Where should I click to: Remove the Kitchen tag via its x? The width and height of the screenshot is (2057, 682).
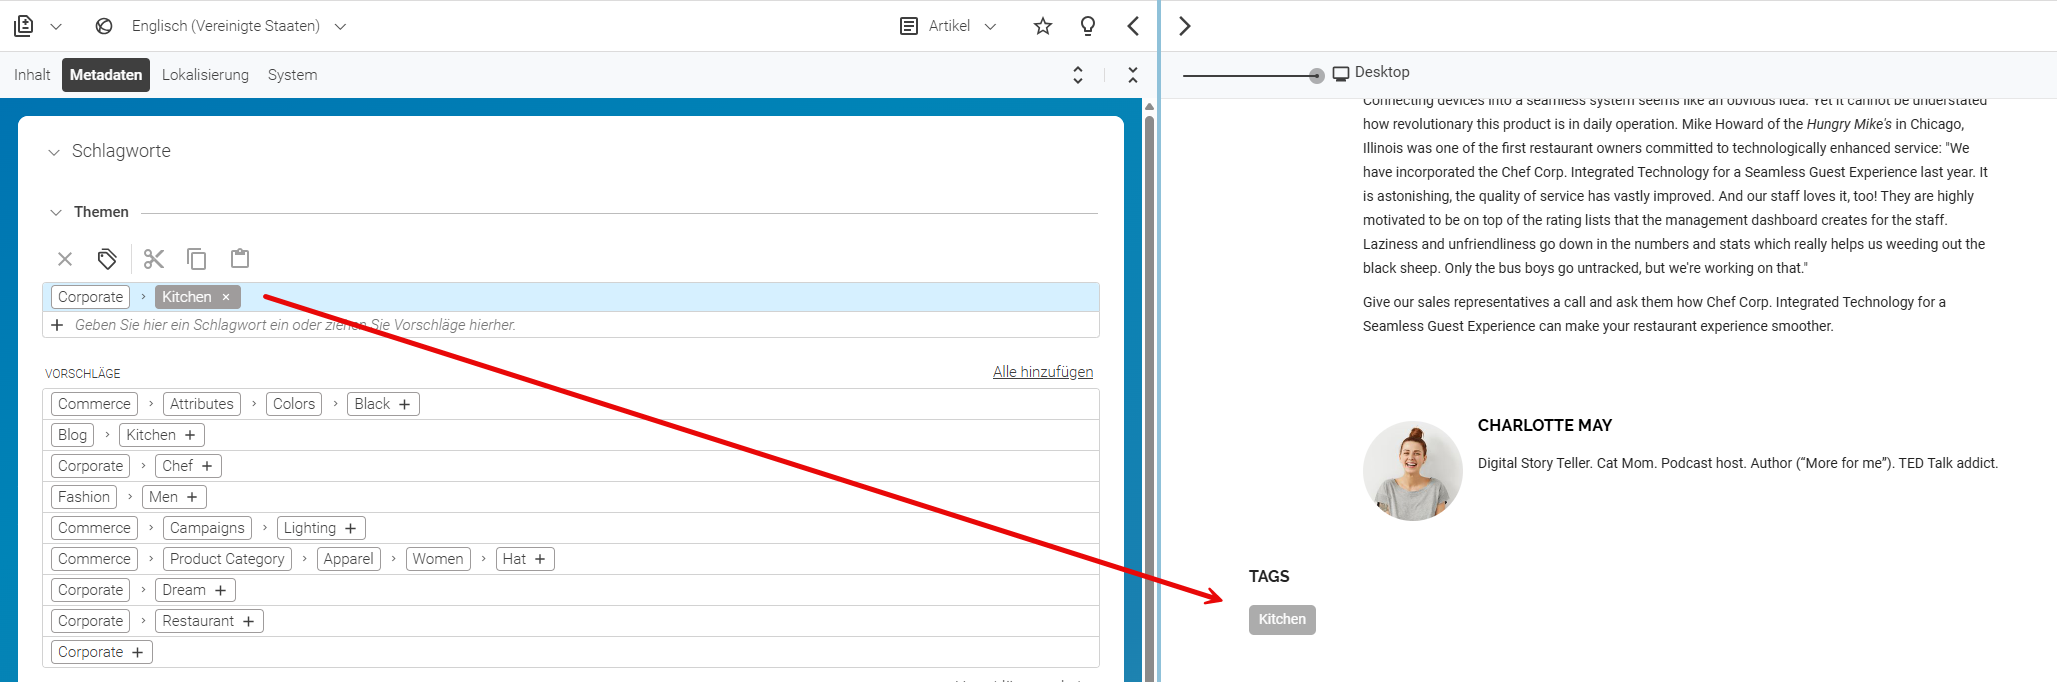click(226, 297)
